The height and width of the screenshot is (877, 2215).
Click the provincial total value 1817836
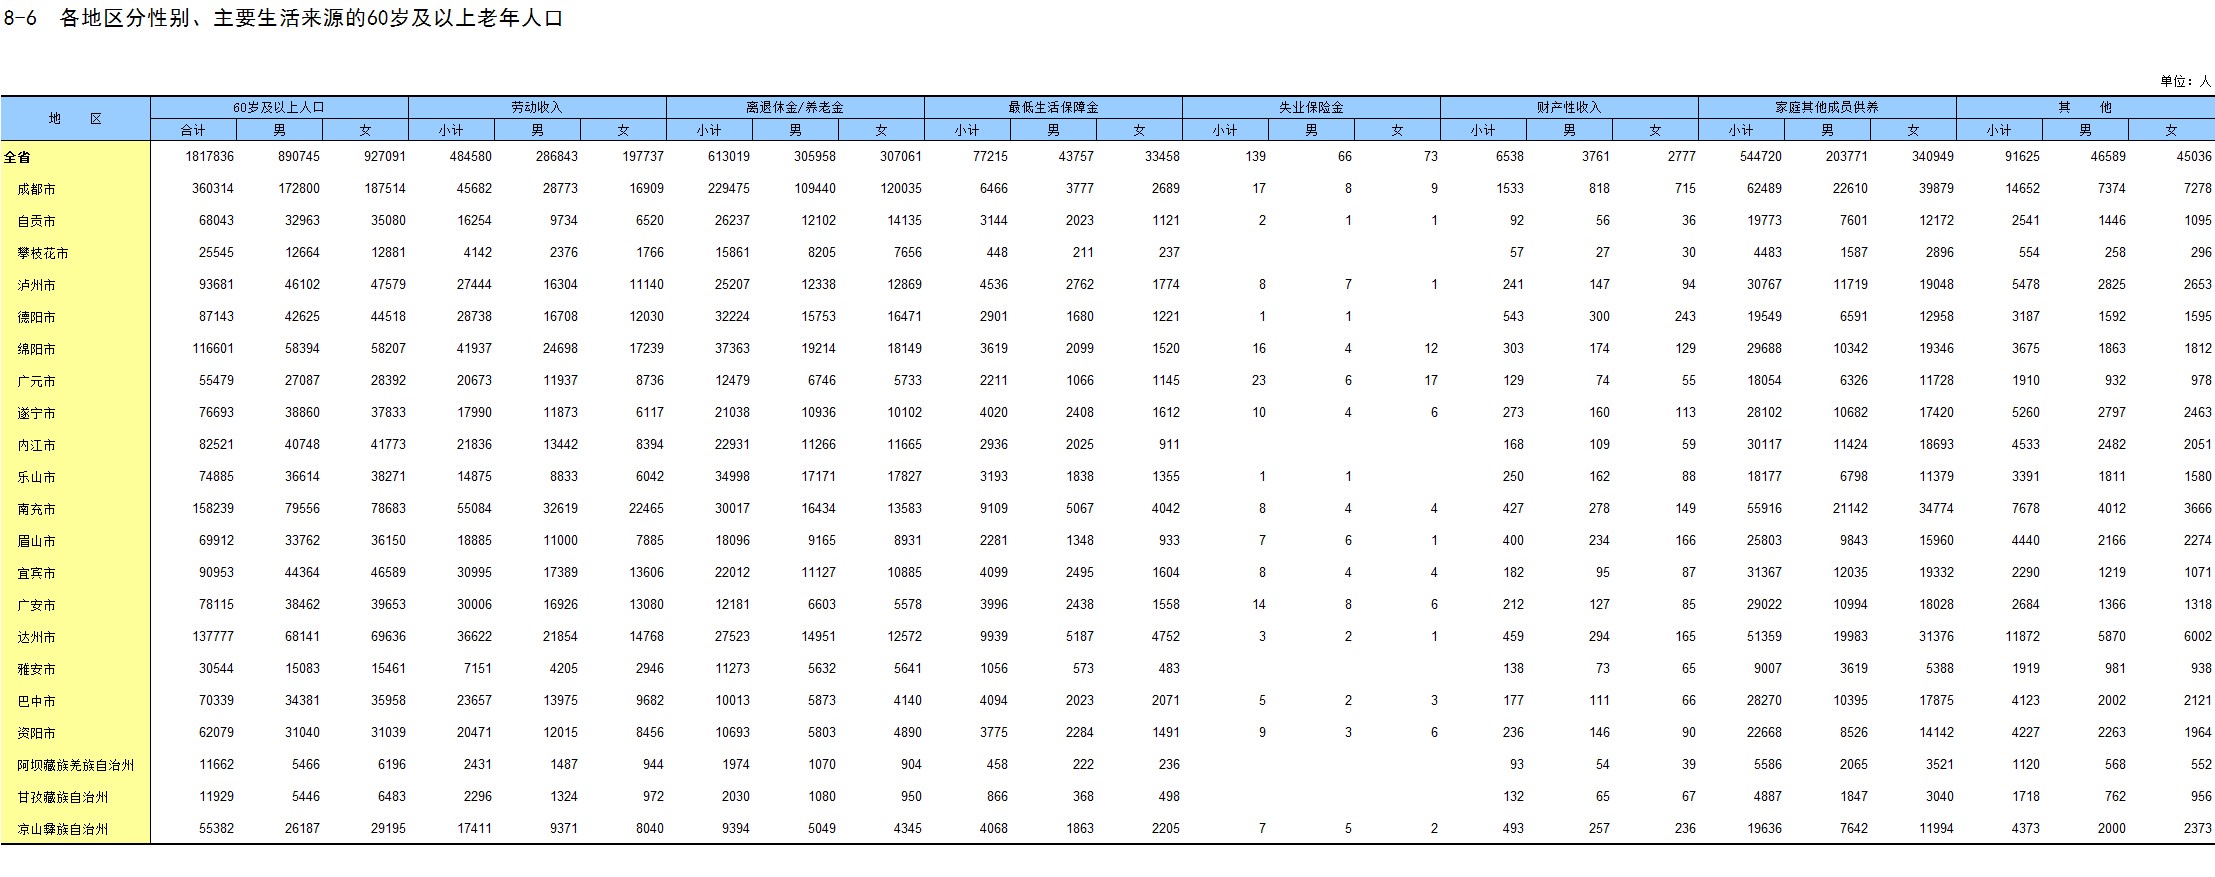[209, 157]
